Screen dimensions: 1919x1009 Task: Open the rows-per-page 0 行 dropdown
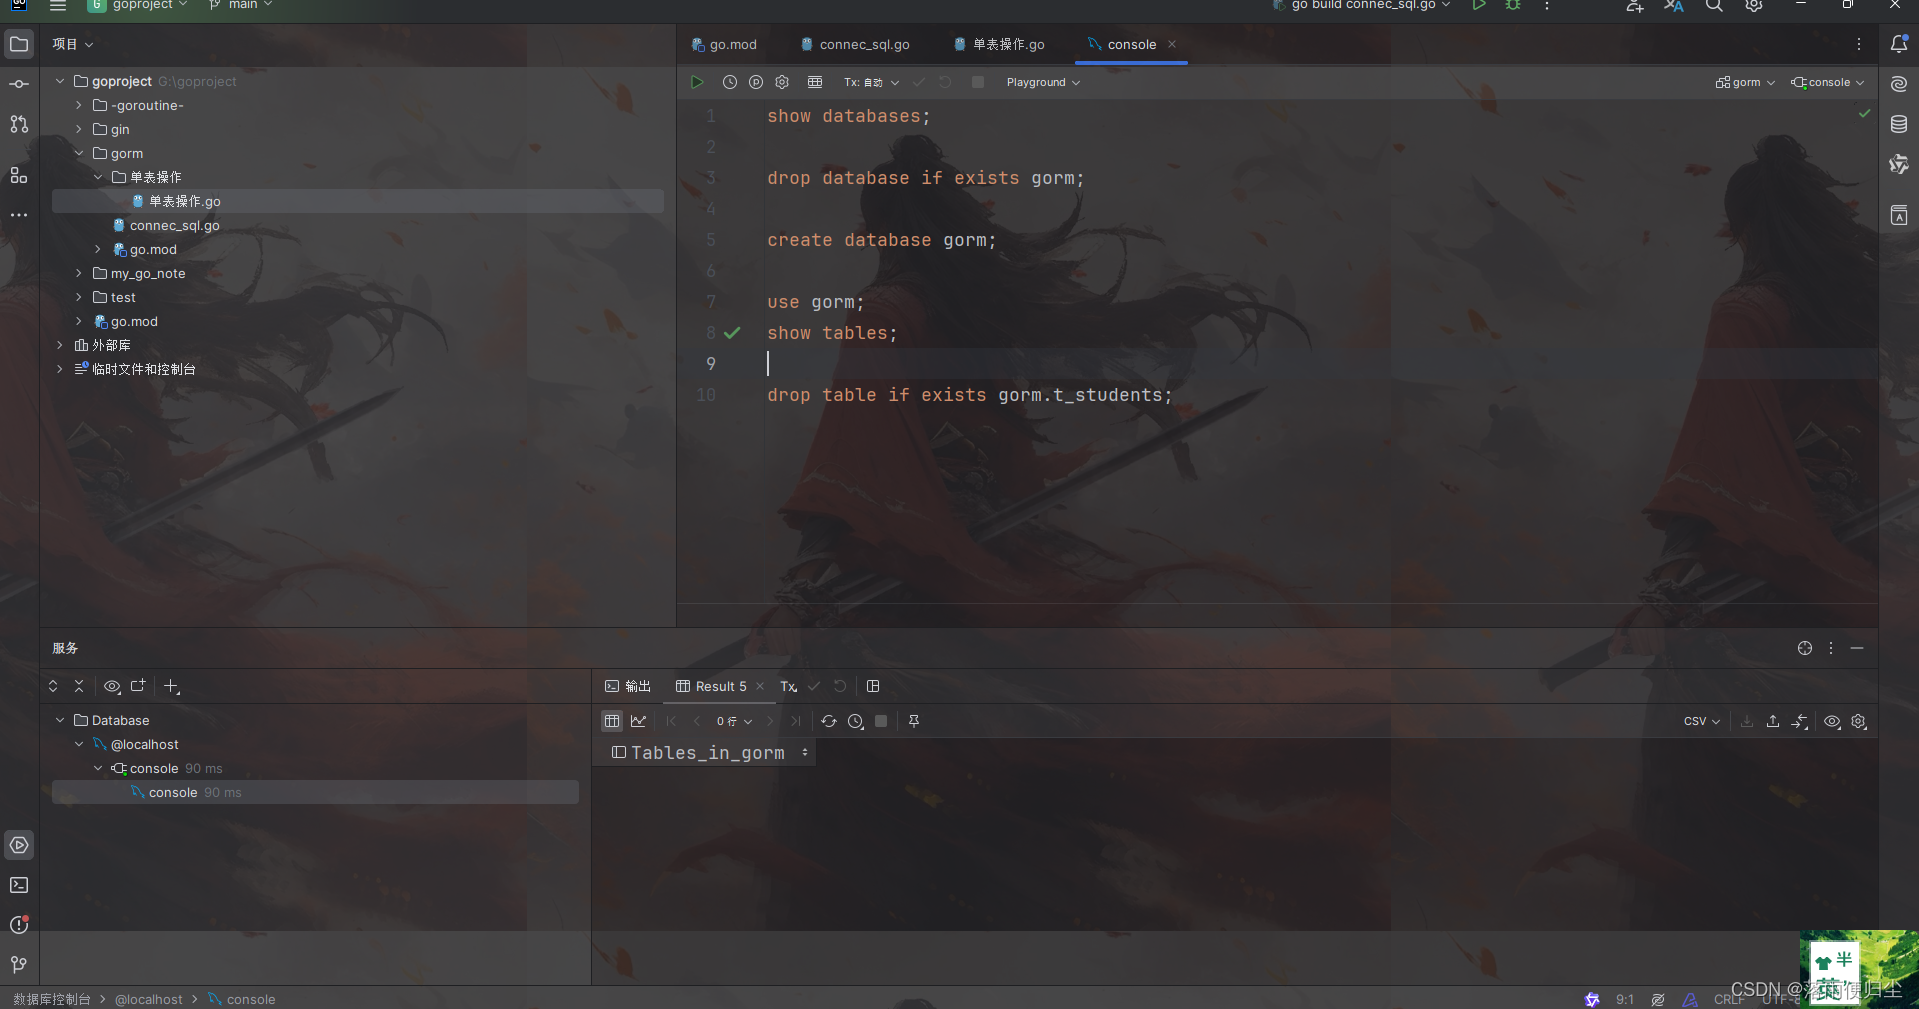(734, 721)
